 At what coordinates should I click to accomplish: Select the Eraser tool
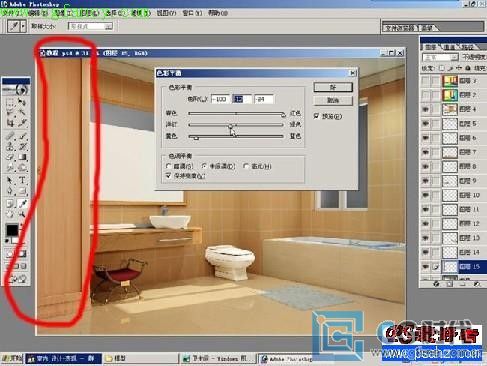pyautogui.click(x=10, y=157)
